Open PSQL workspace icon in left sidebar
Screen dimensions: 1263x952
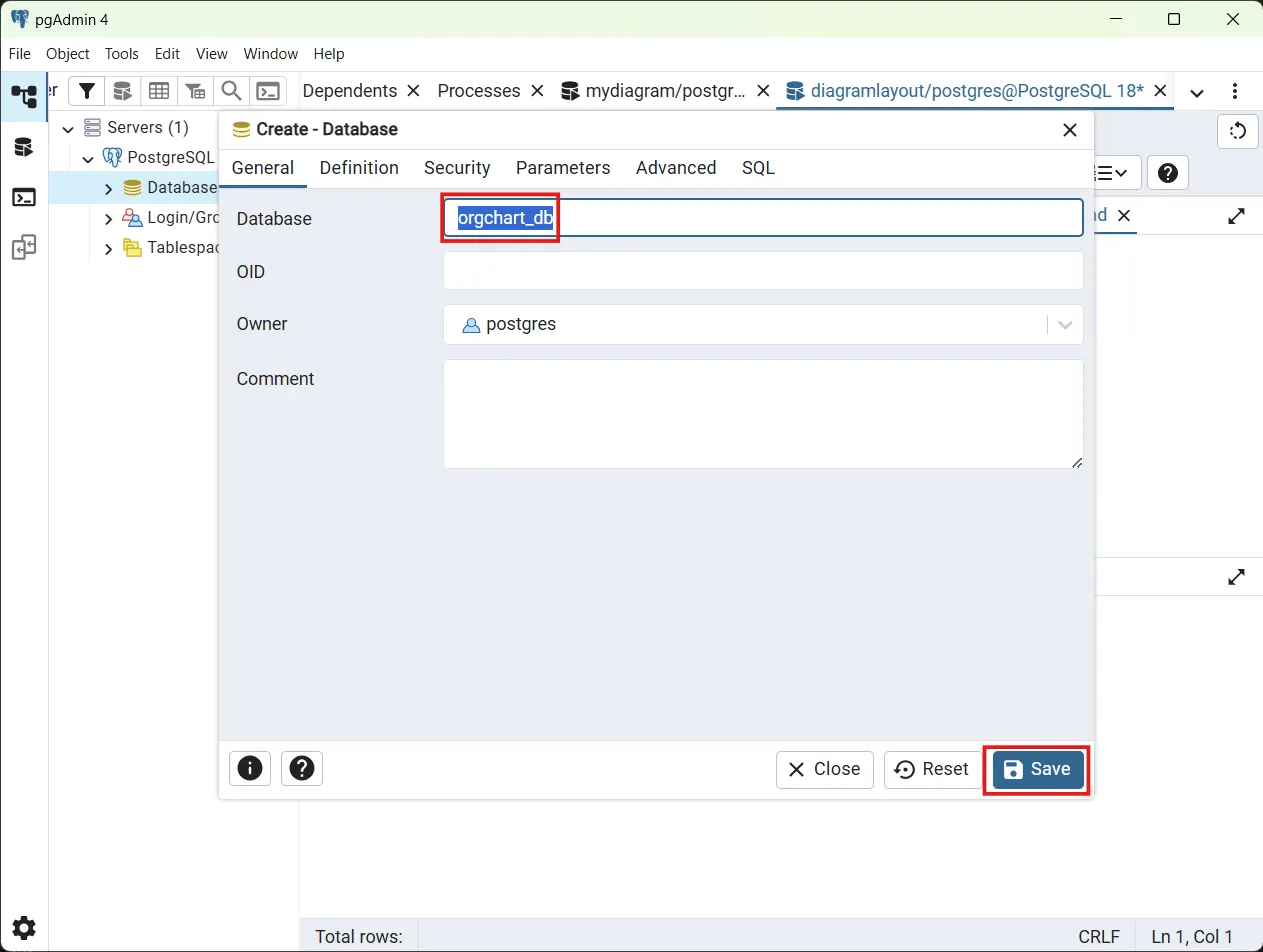[x=24, y=197]
